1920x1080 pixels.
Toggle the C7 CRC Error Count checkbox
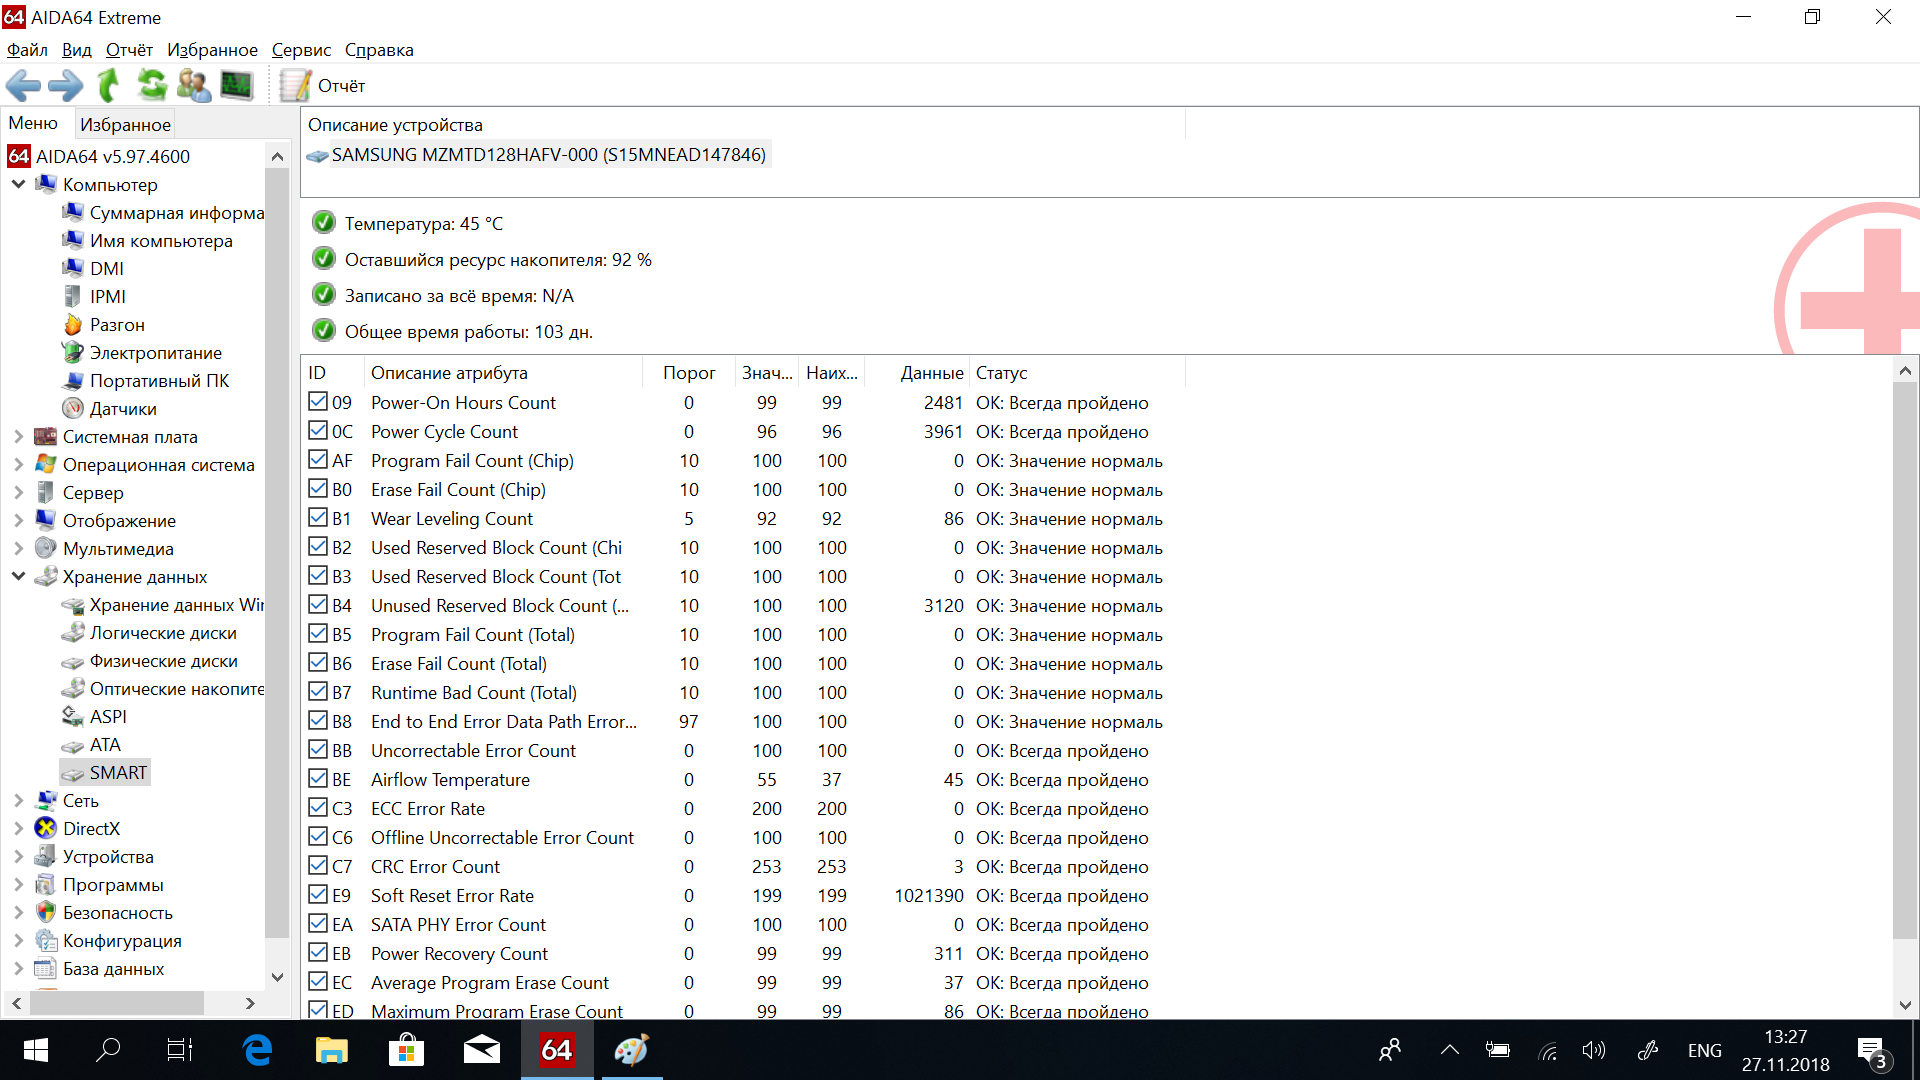(x=318, y=866)
